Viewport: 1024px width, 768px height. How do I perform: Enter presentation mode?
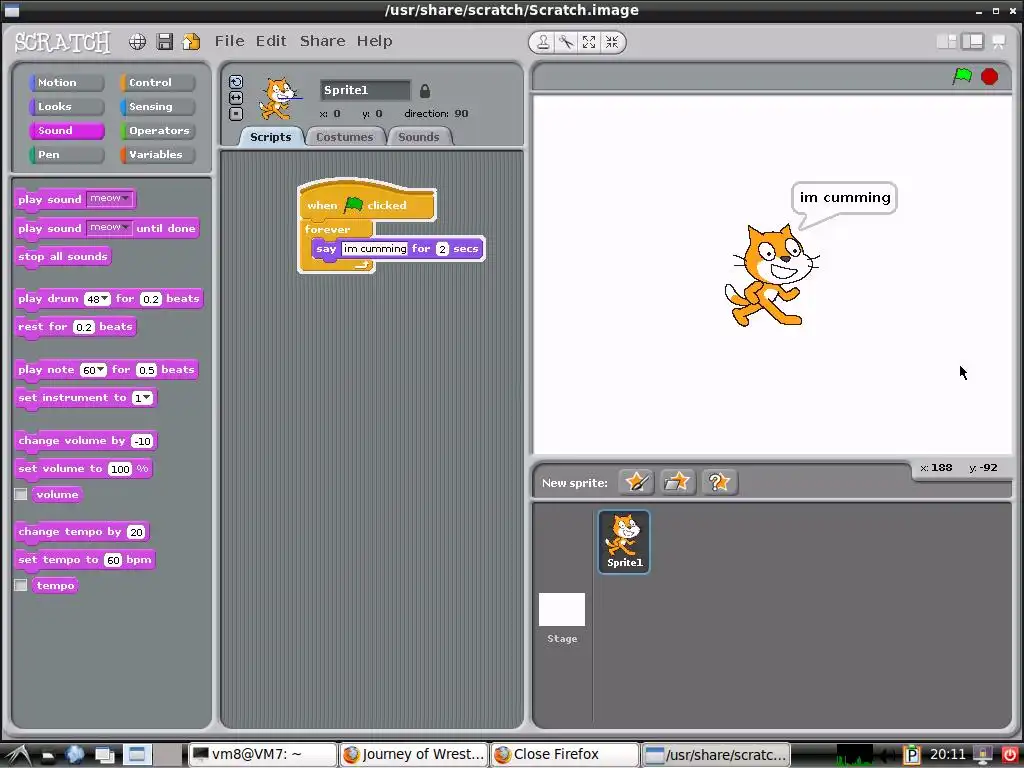(x=999, y=42)
